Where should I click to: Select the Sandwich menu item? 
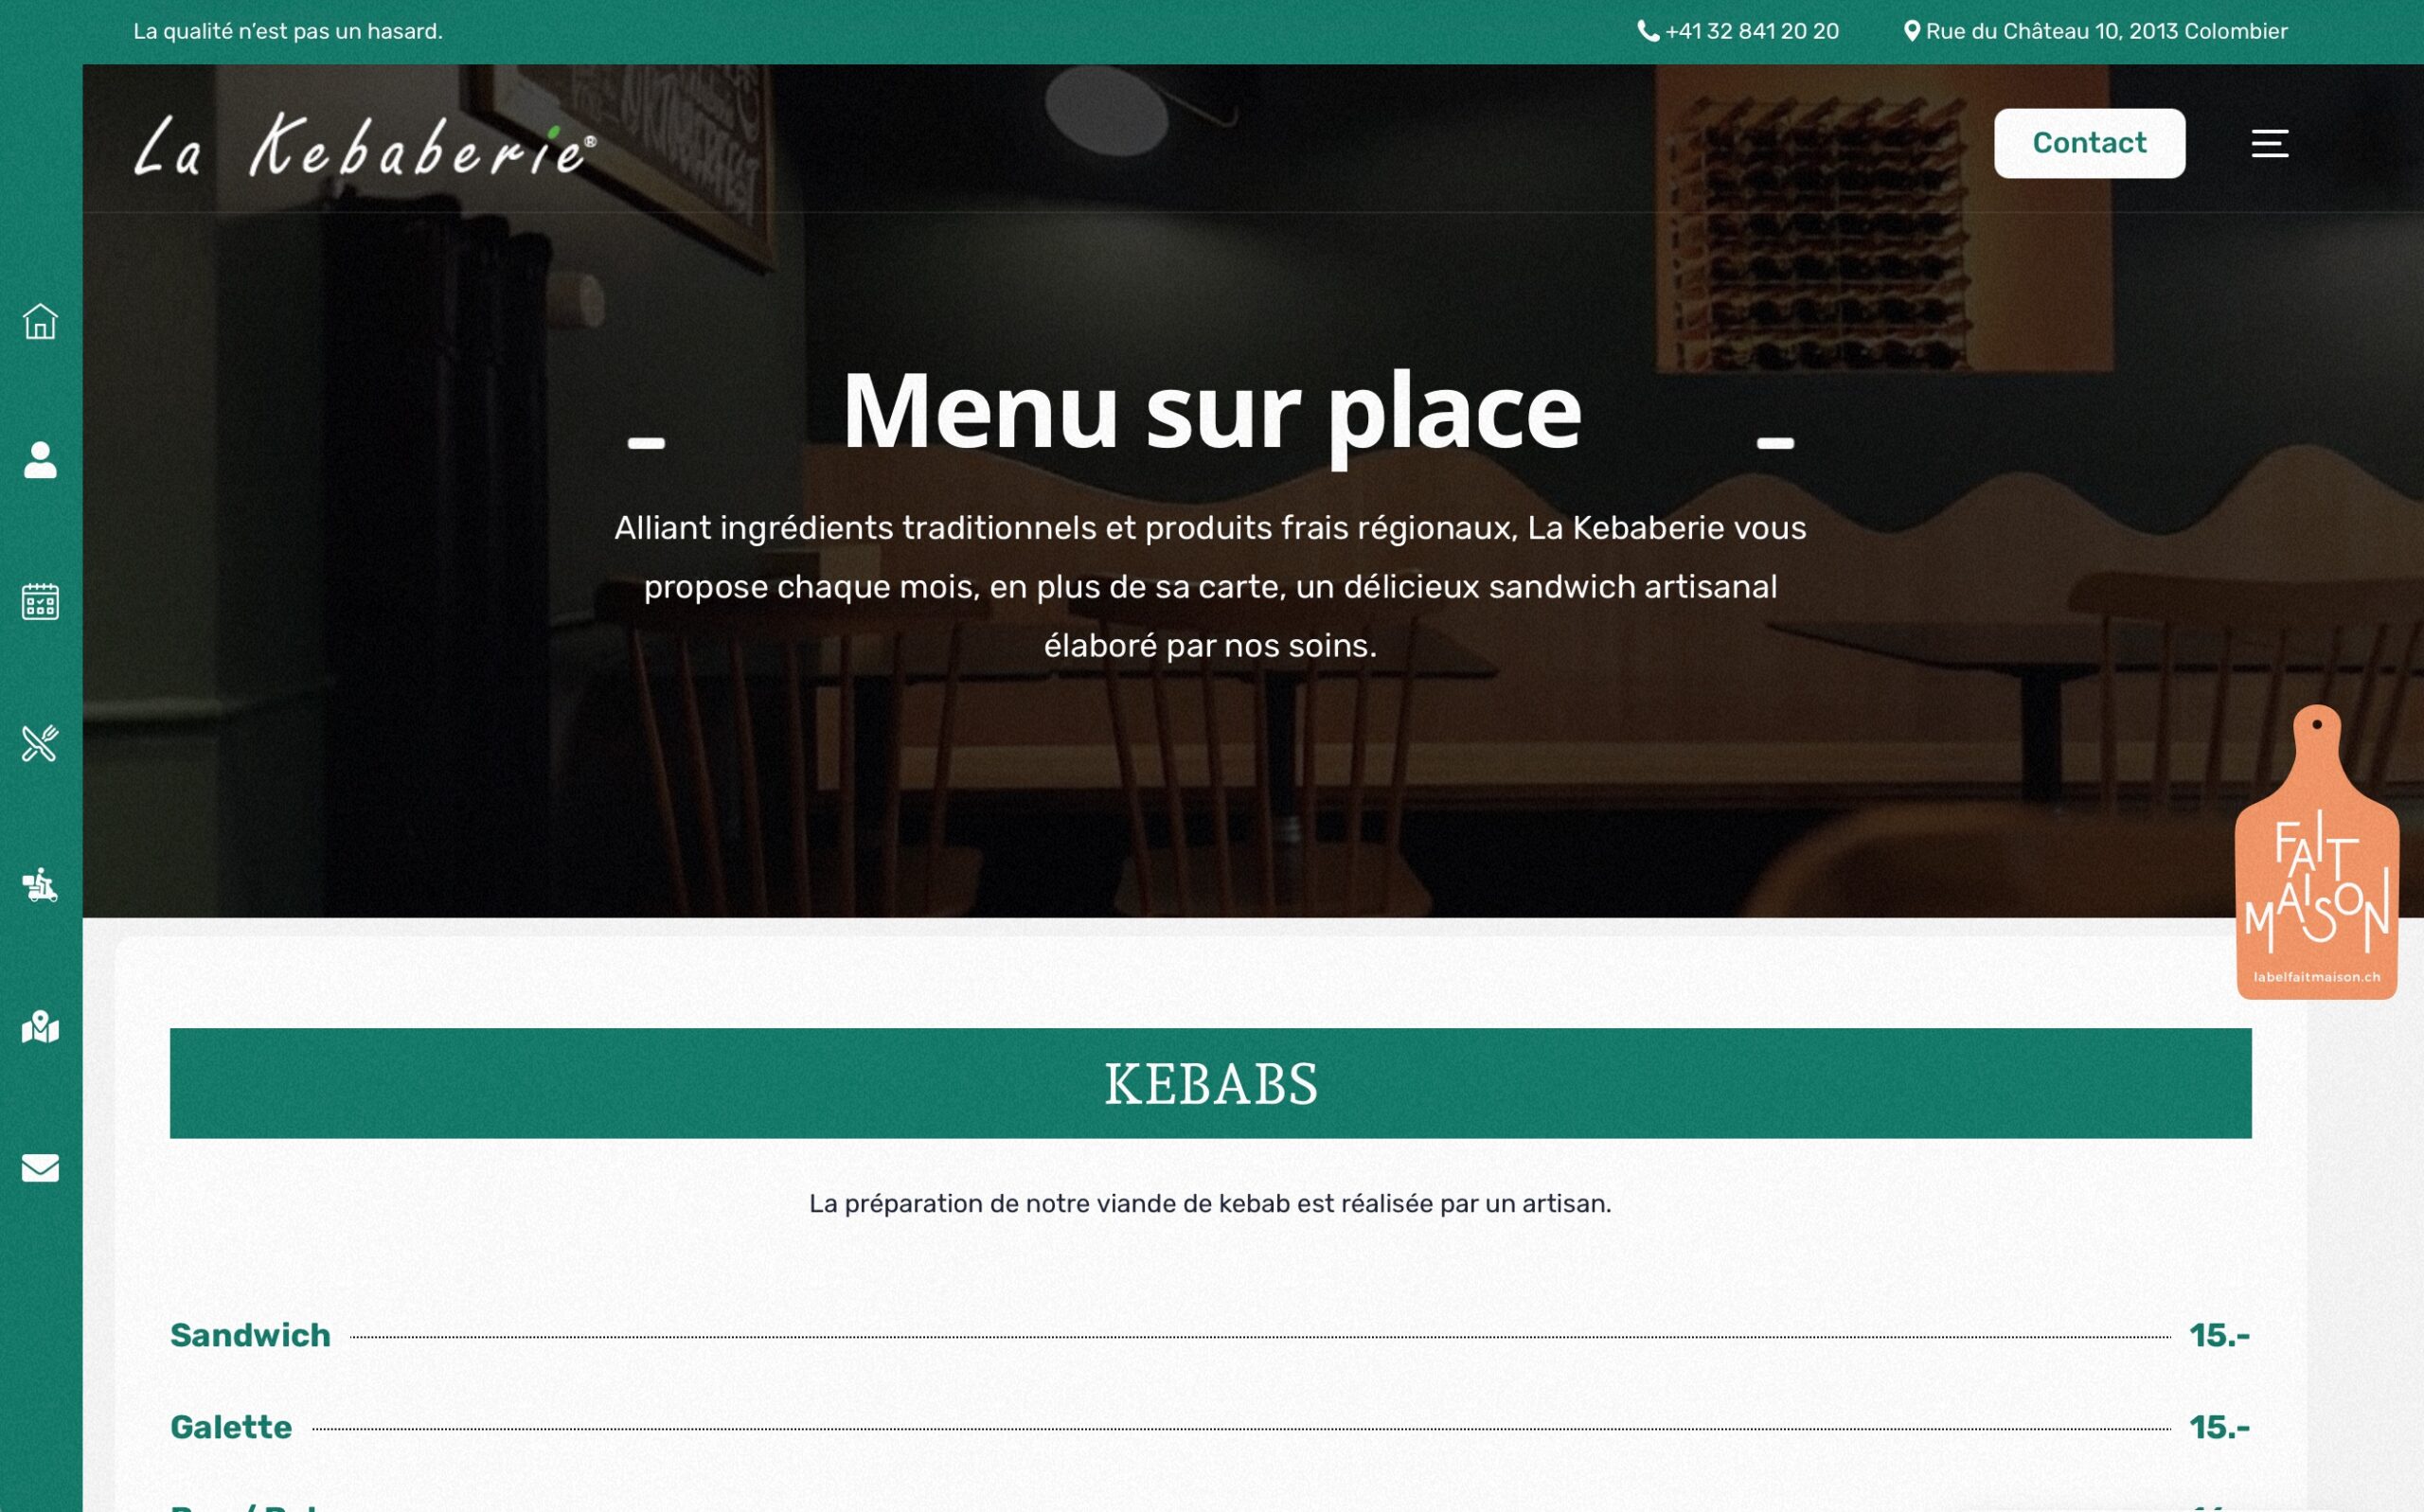(250, 1335)
